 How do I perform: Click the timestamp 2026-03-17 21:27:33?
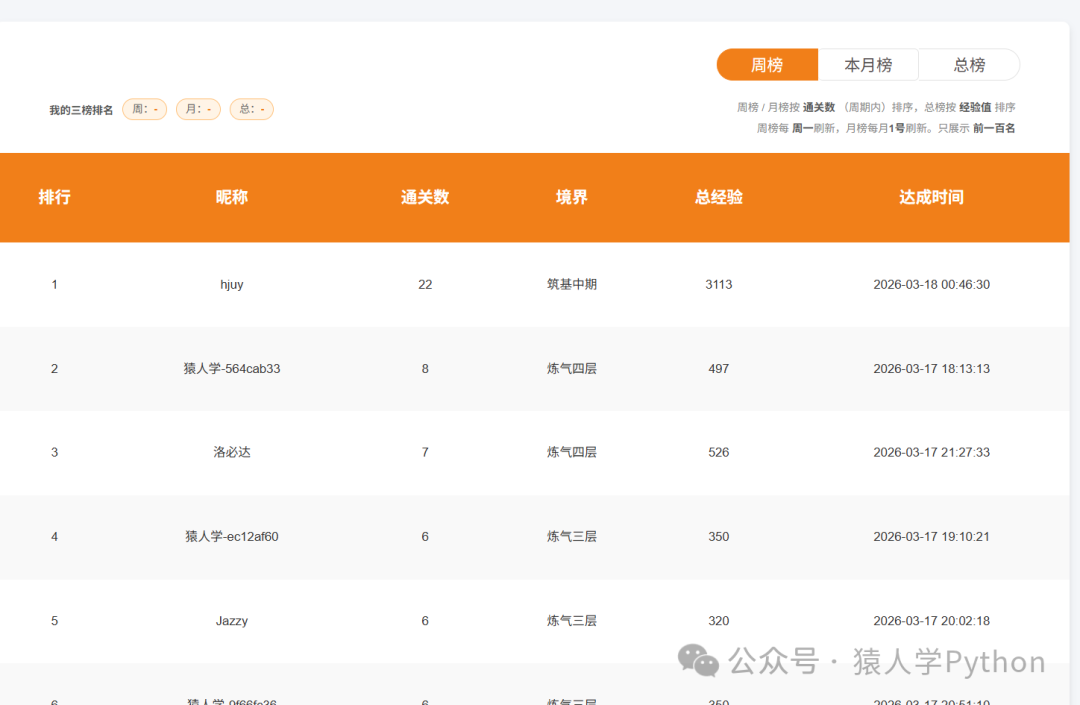[x=931, y=452]
